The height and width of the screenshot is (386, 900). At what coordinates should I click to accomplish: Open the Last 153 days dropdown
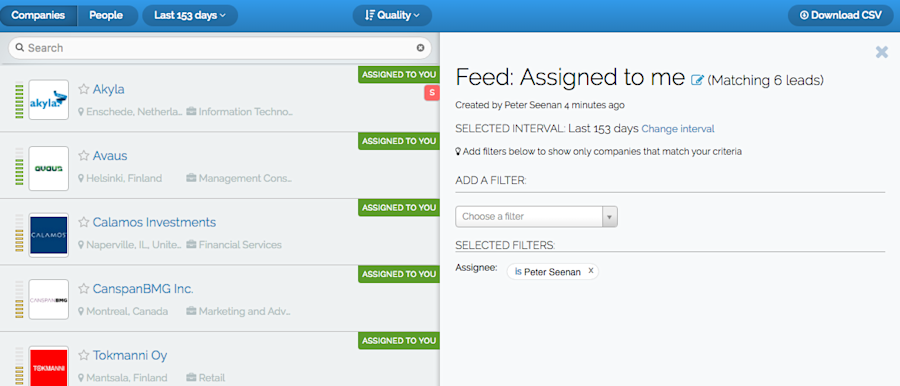click(x=190, y=16)
